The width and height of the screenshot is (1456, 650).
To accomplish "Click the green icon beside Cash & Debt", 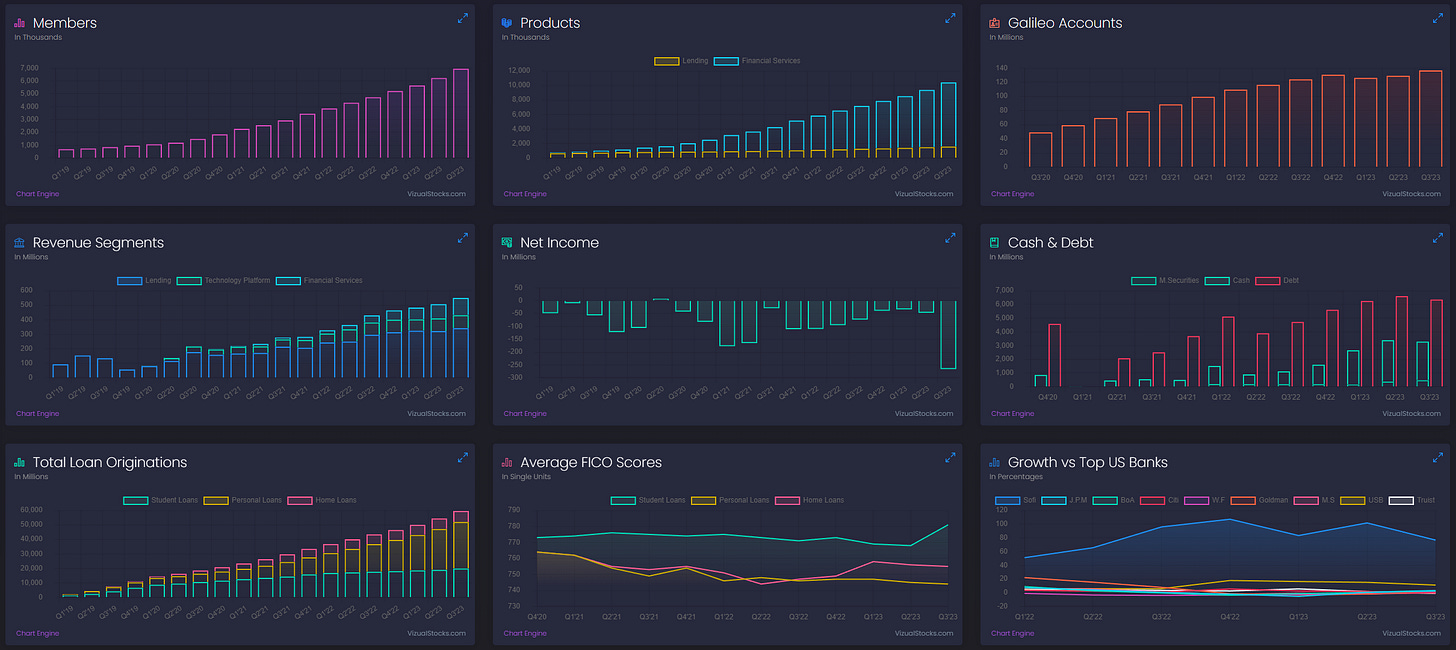I will [x=995, y=242].
